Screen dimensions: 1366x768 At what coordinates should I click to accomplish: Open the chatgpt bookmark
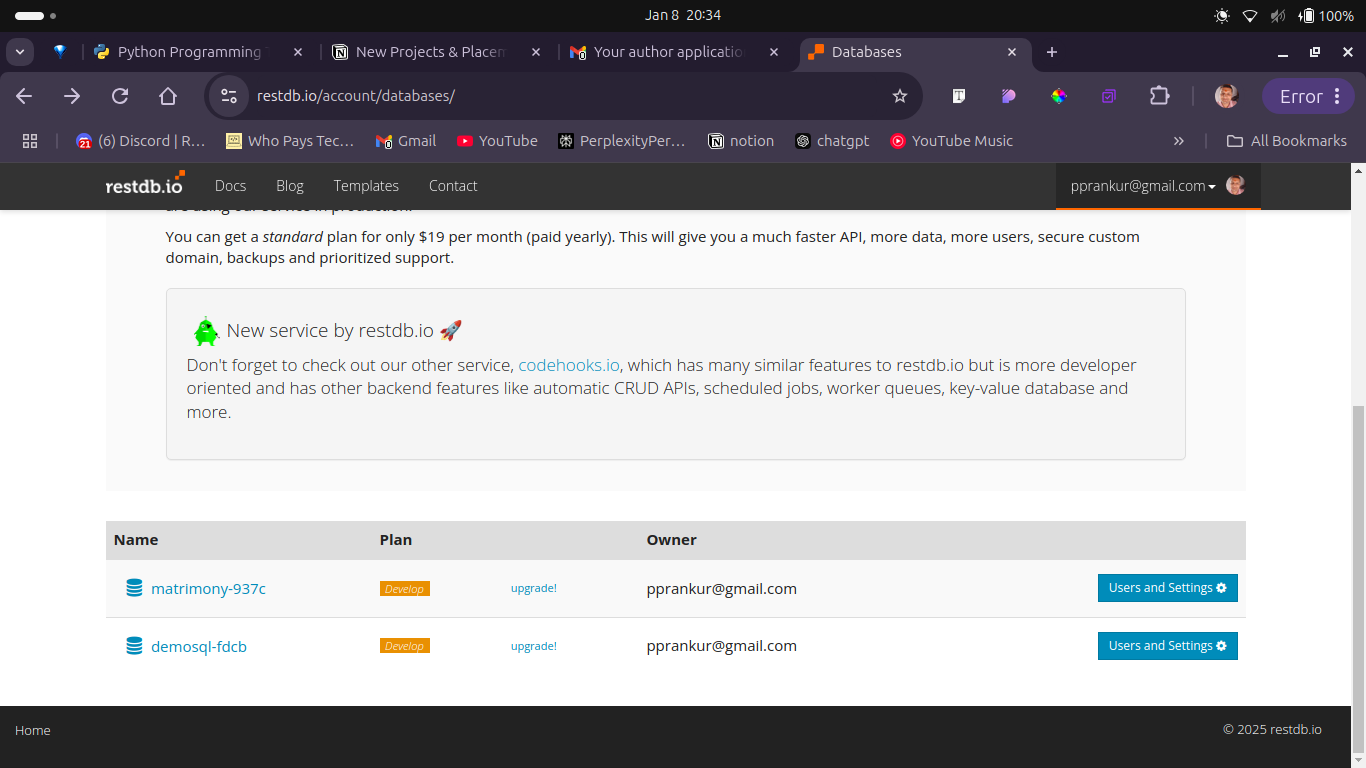[x=832, y=141]
